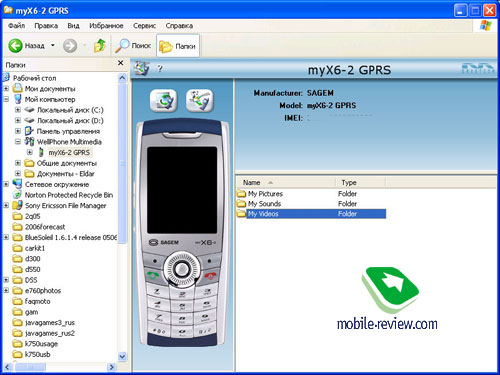This screenshot has width=500, height=375.
Task: Select the javagames3_rus folder
Action: (x=50, y=323)
